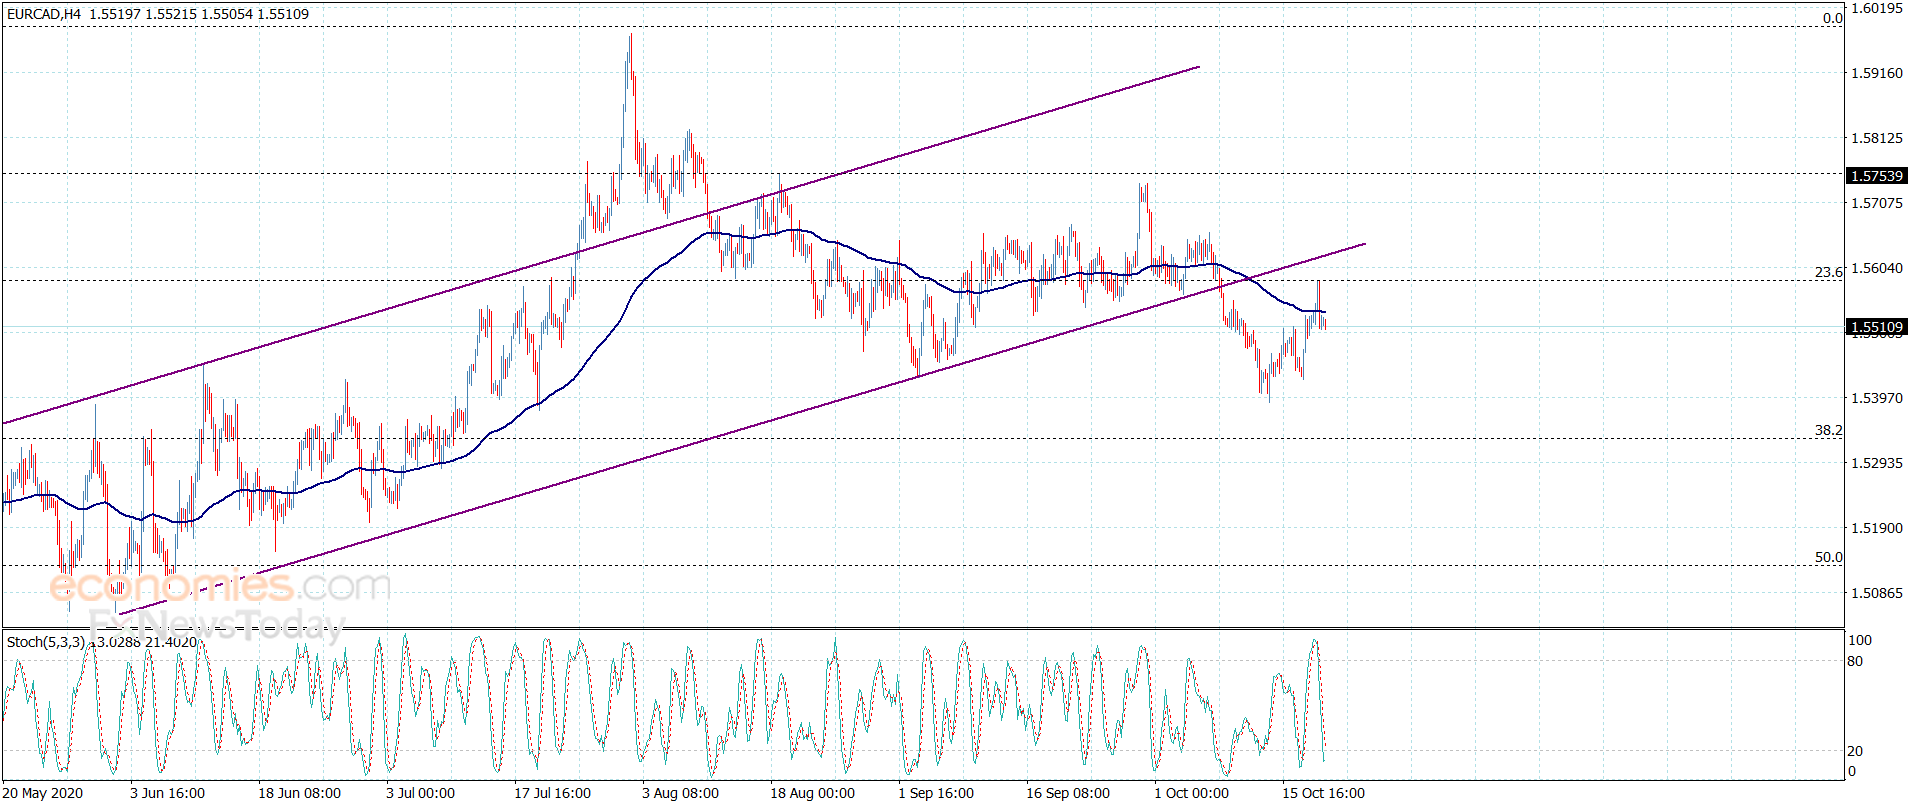Select the upper purple channel trendline
The image size is (1916, 807).
pos(600,245)
